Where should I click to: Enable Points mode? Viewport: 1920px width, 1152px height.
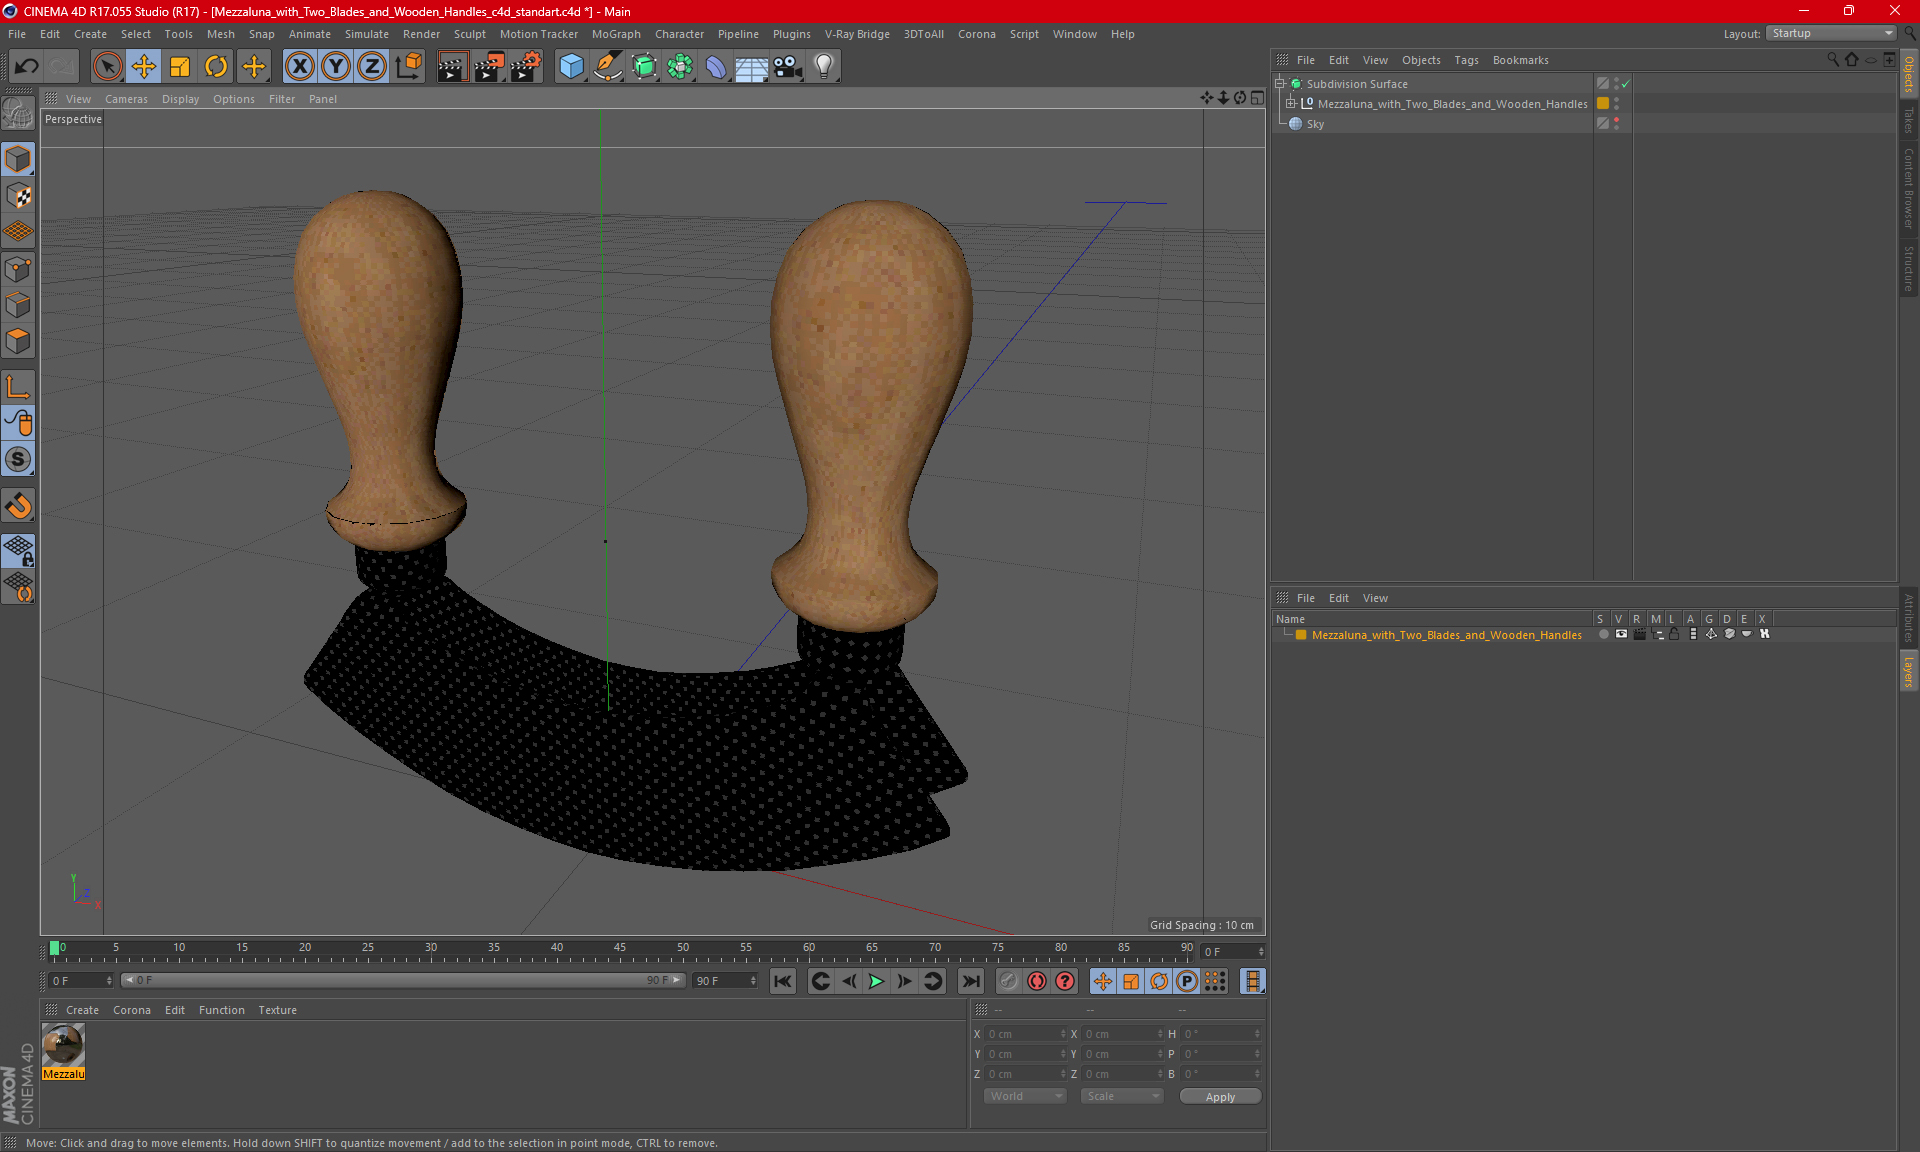click(18, 269)
